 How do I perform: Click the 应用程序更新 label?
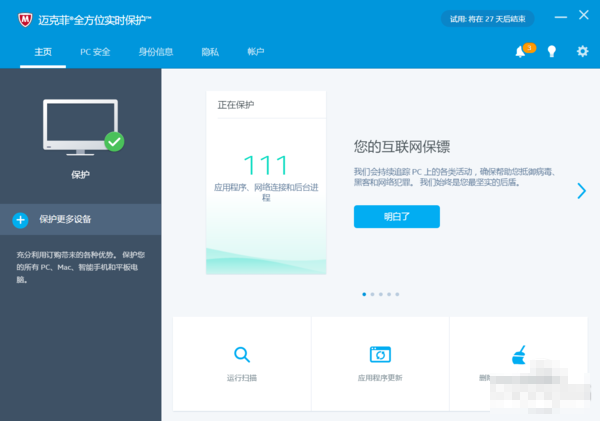click(x=380, y=378)
